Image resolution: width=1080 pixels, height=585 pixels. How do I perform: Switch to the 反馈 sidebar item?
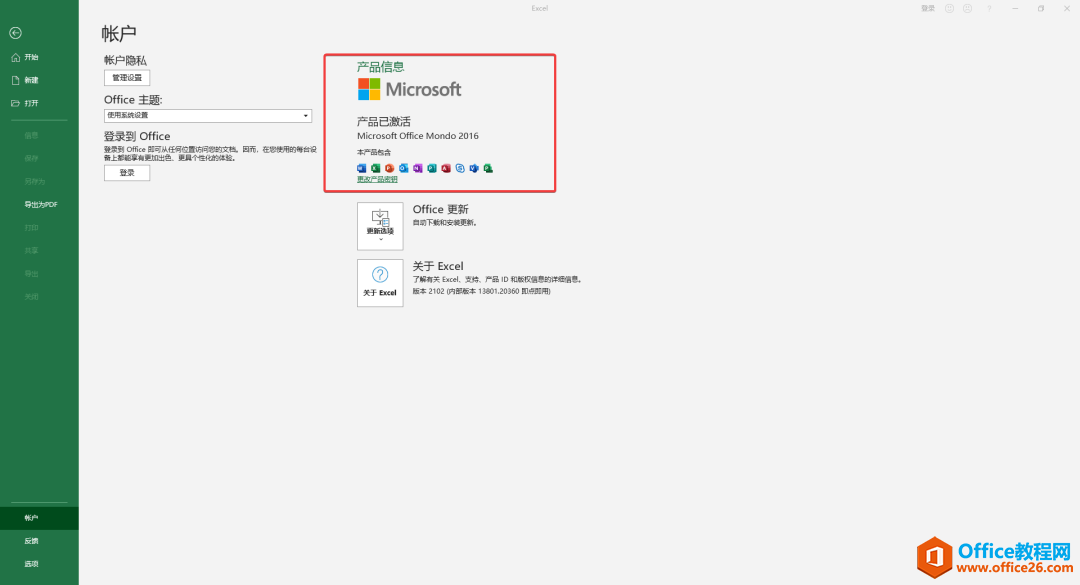[31, 540]
